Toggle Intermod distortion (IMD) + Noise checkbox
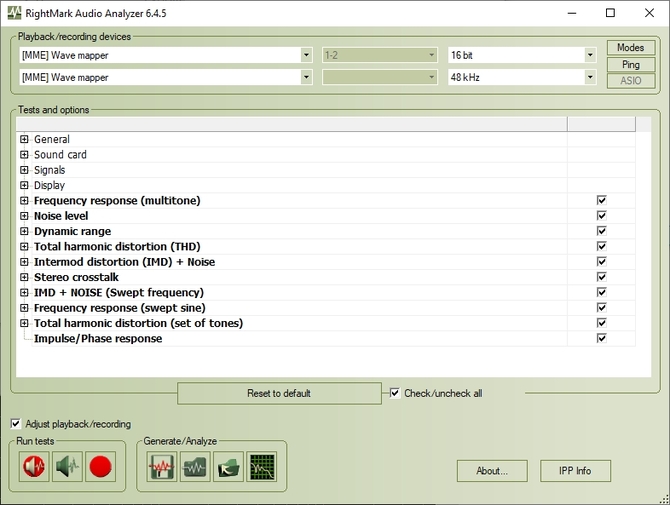670x505 pixels. tap(602, 262)
